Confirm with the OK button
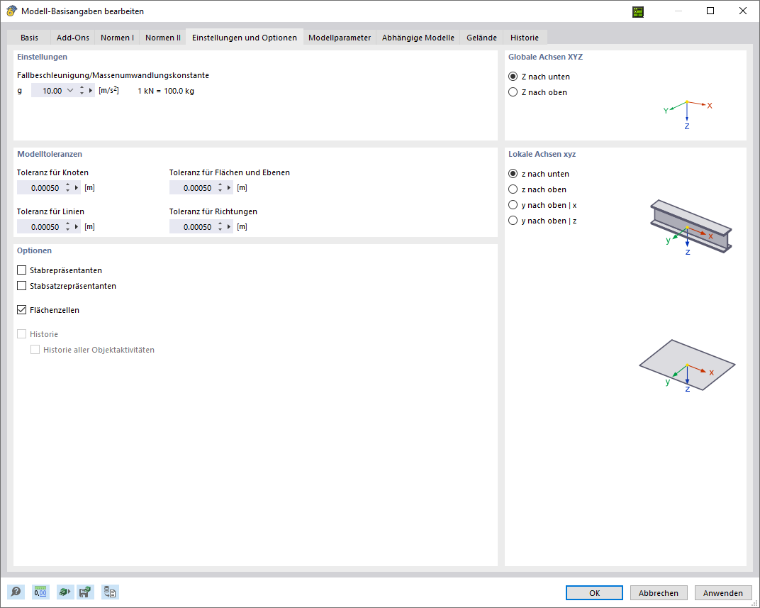The height and width of the screenshot is (608, 760). [x=594, y=592]
